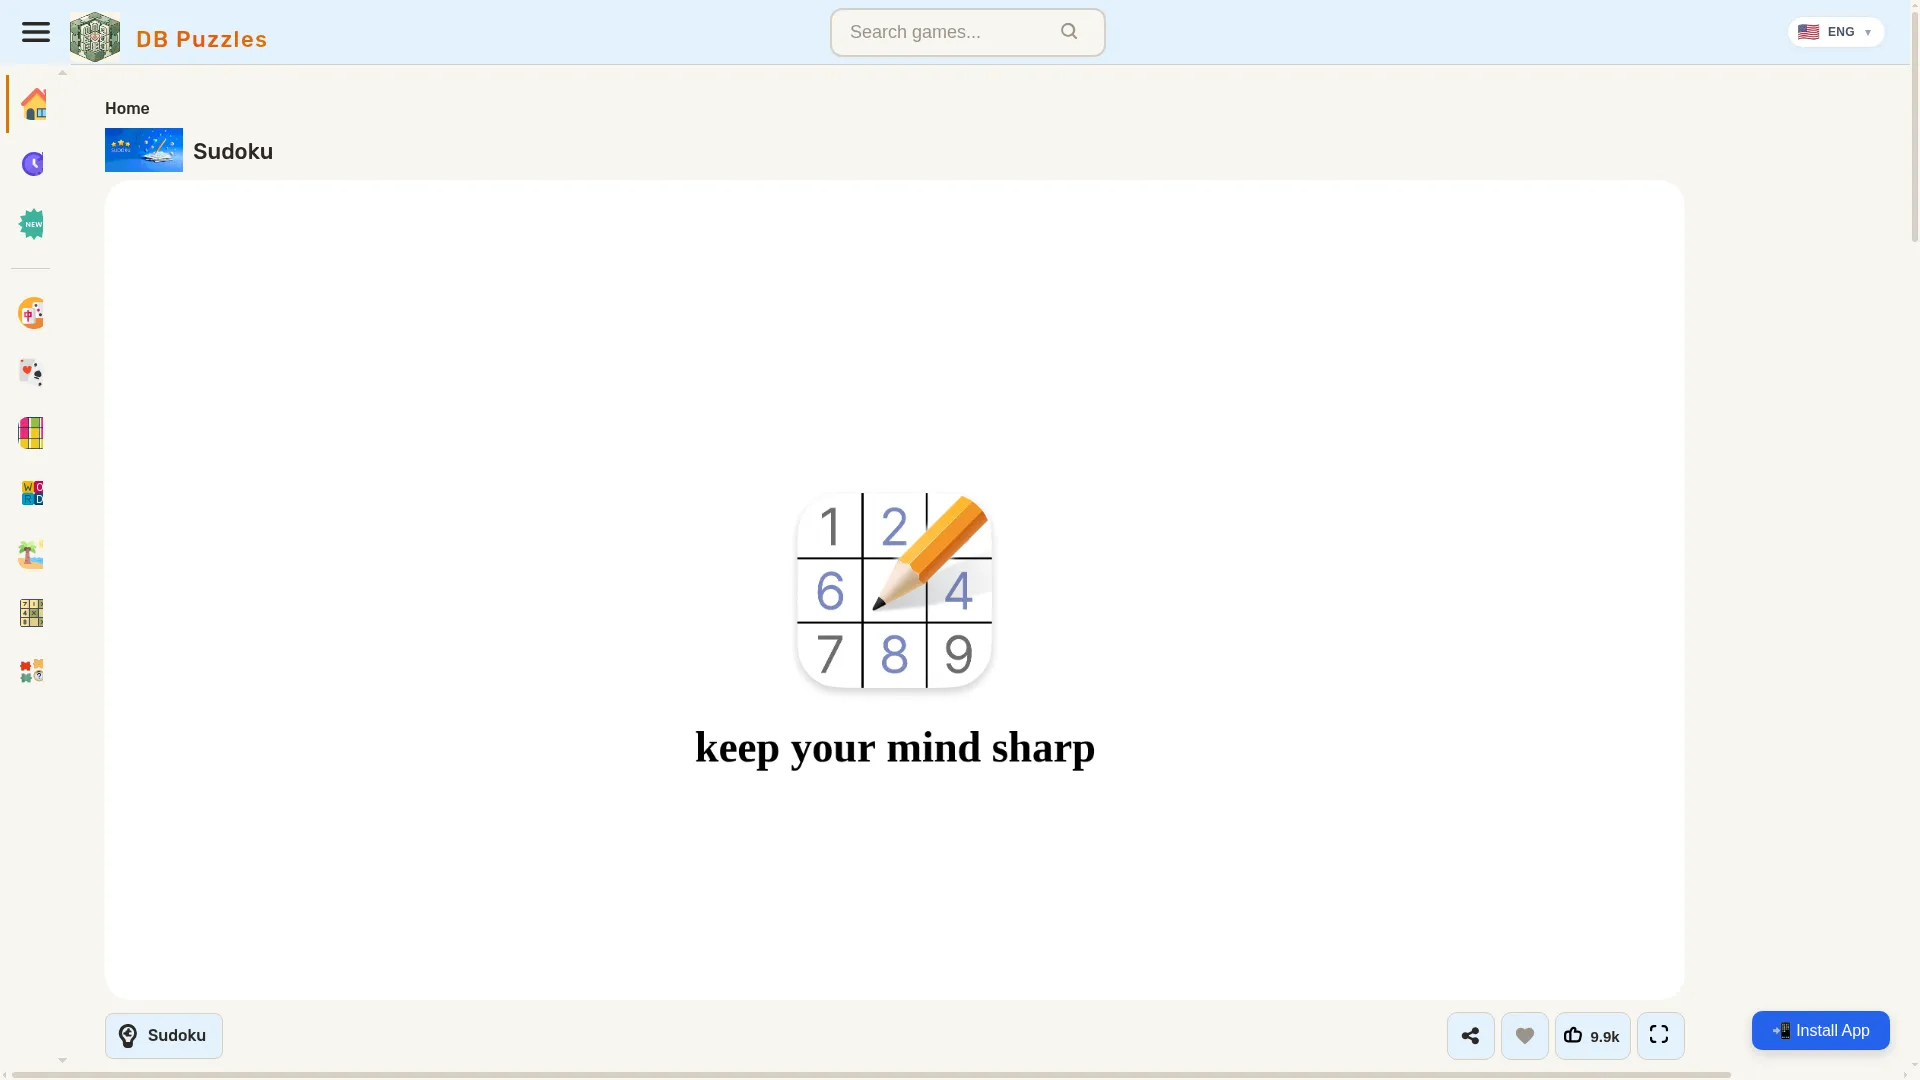Viewport: 1920px width, 1080px height.
Task: Click the Sudoku game thumbnail beside title
Action: point(144,150)
